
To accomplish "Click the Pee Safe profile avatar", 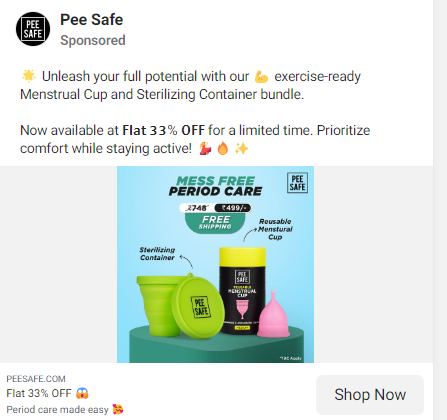I will click(33, 29).
